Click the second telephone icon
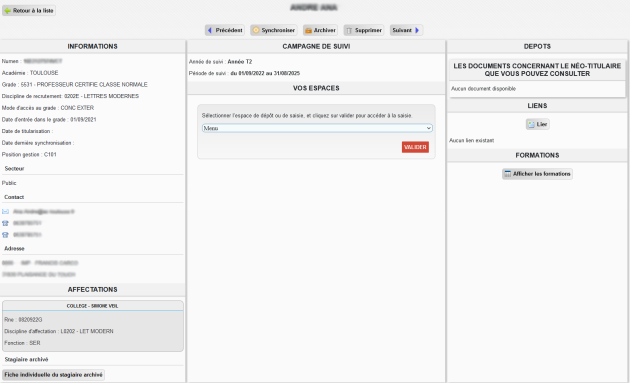The width and height of the screenshot is (630, 383). tap(5, 235)
